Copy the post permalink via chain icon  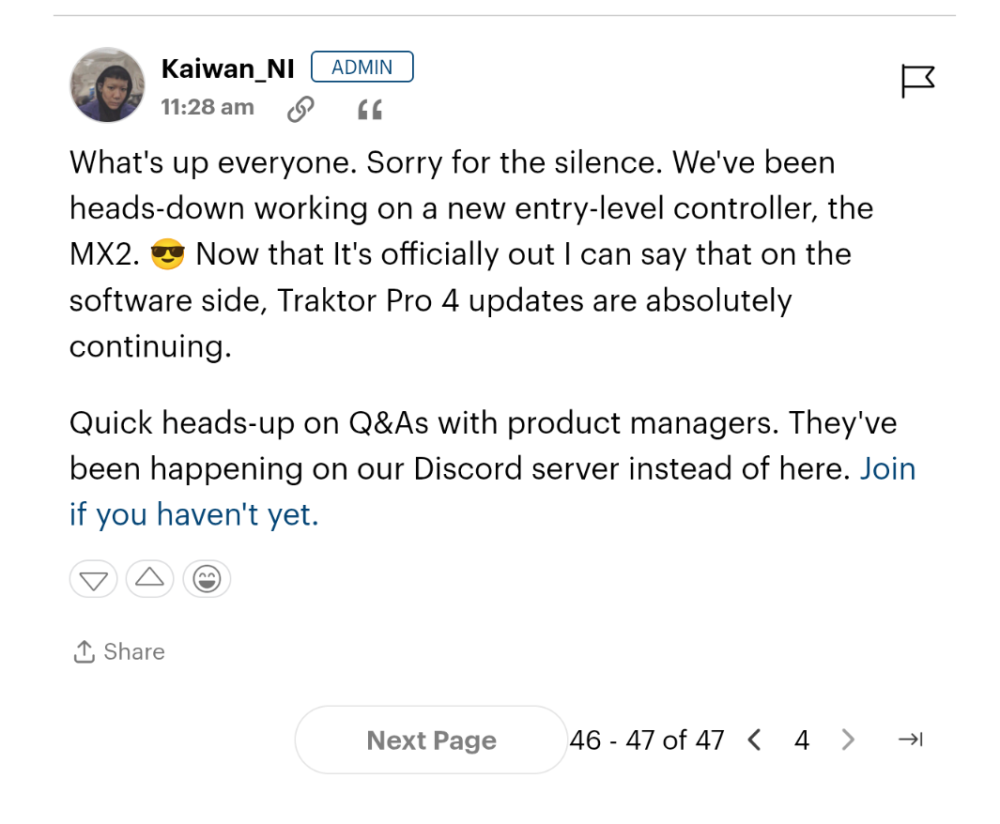(x=299, y=109)
